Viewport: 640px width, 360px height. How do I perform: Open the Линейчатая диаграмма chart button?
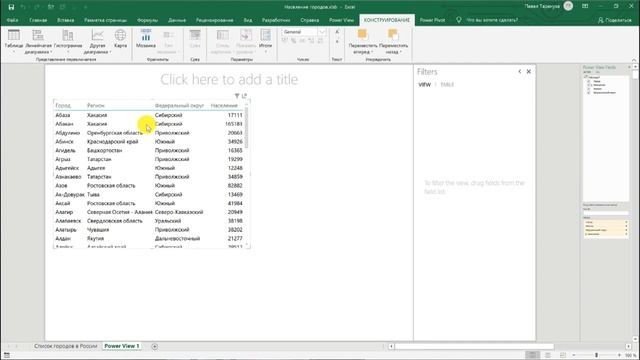click(38, 41)
